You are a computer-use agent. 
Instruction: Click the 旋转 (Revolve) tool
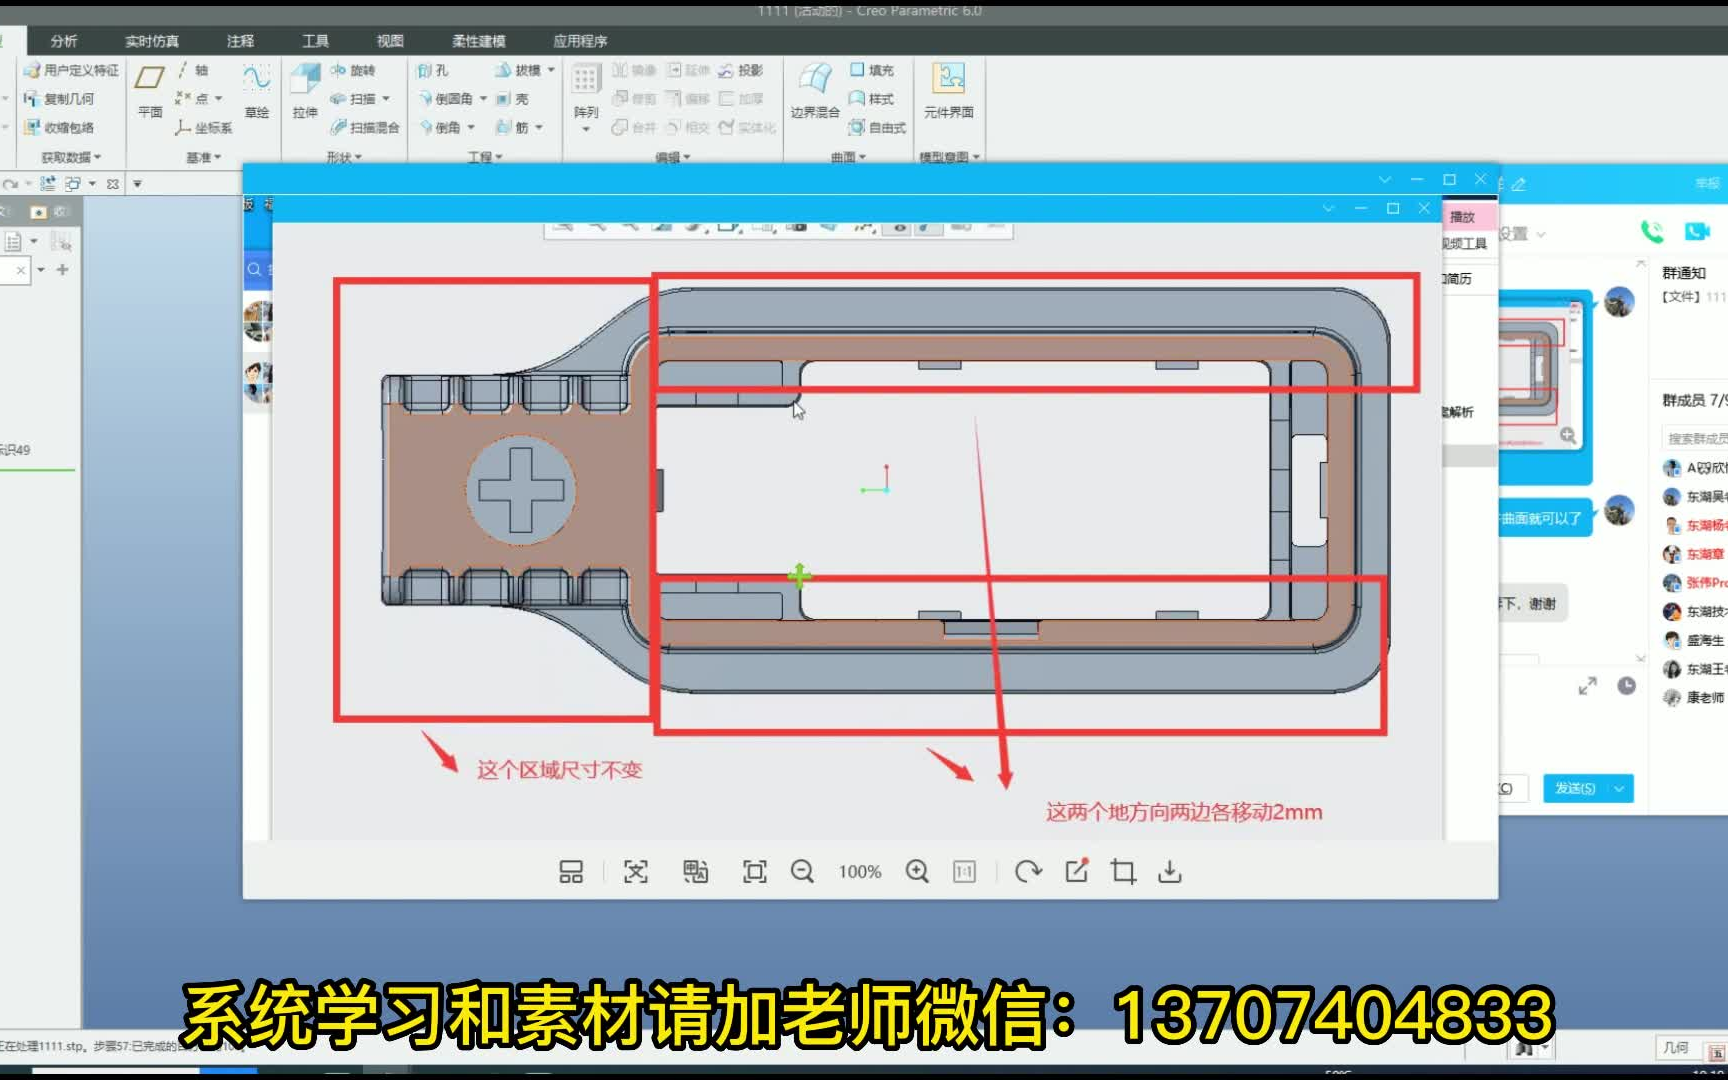[353, 70]
